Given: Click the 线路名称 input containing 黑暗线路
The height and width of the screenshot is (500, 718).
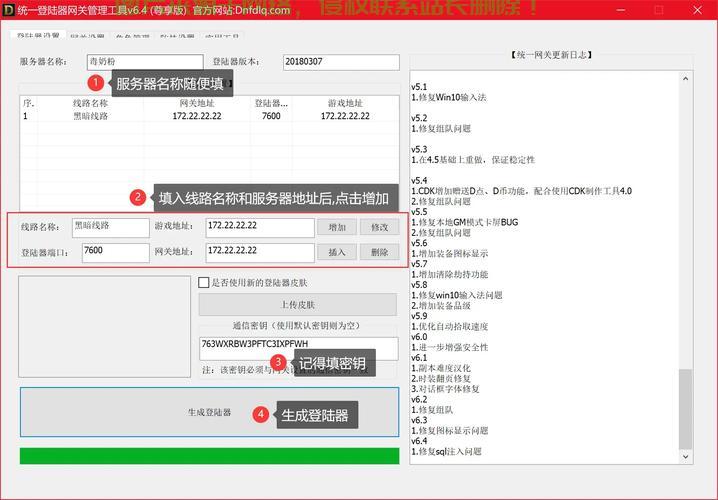Looking at the screenshot, I should [110, 228].
